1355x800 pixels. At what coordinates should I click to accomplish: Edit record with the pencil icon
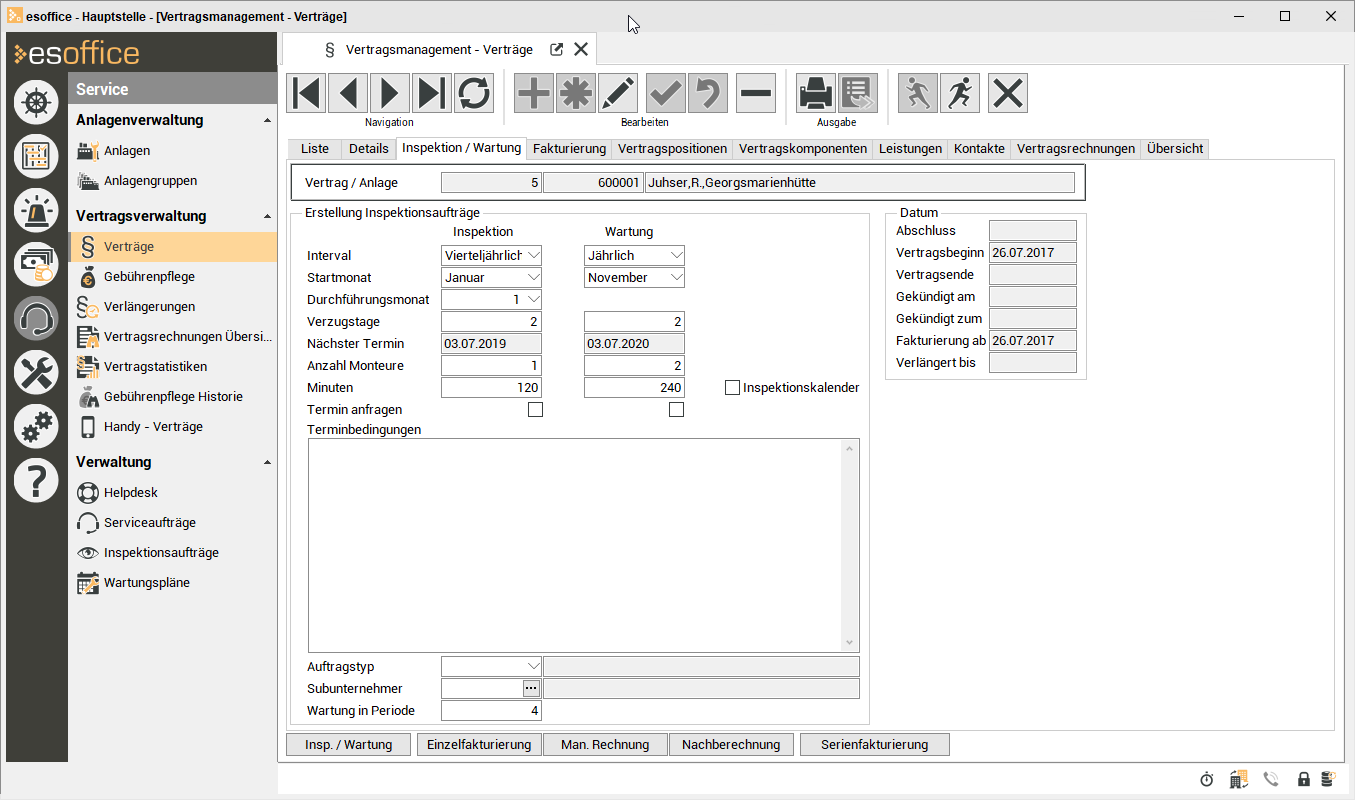(x=618, y=93)
